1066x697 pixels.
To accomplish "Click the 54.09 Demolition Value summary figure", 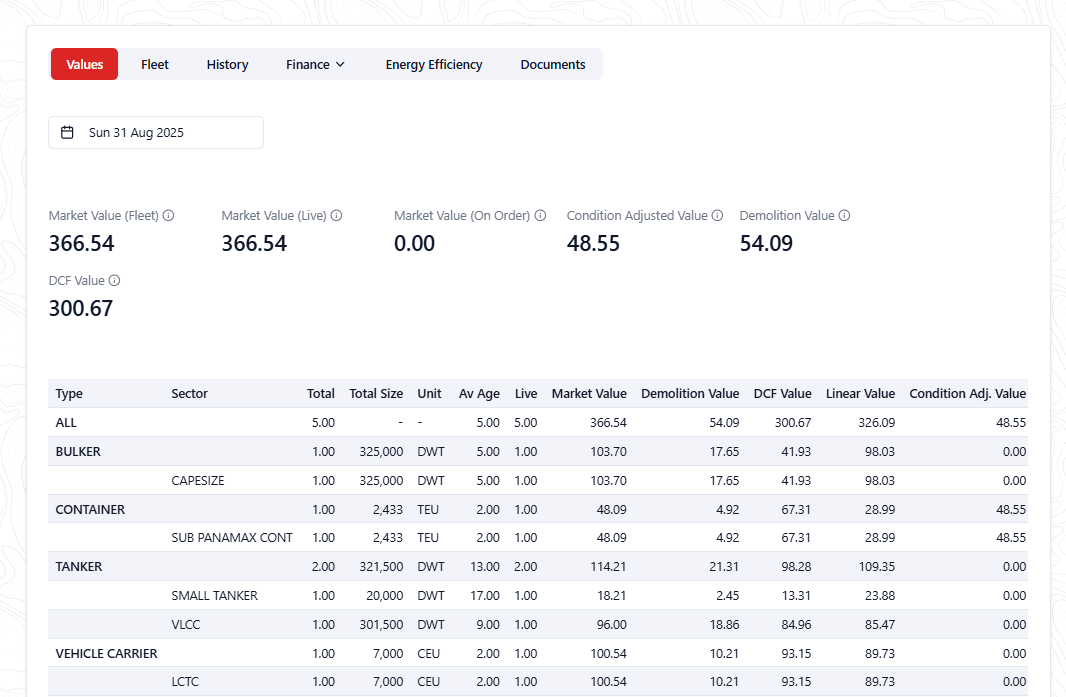I will (766, 243).
